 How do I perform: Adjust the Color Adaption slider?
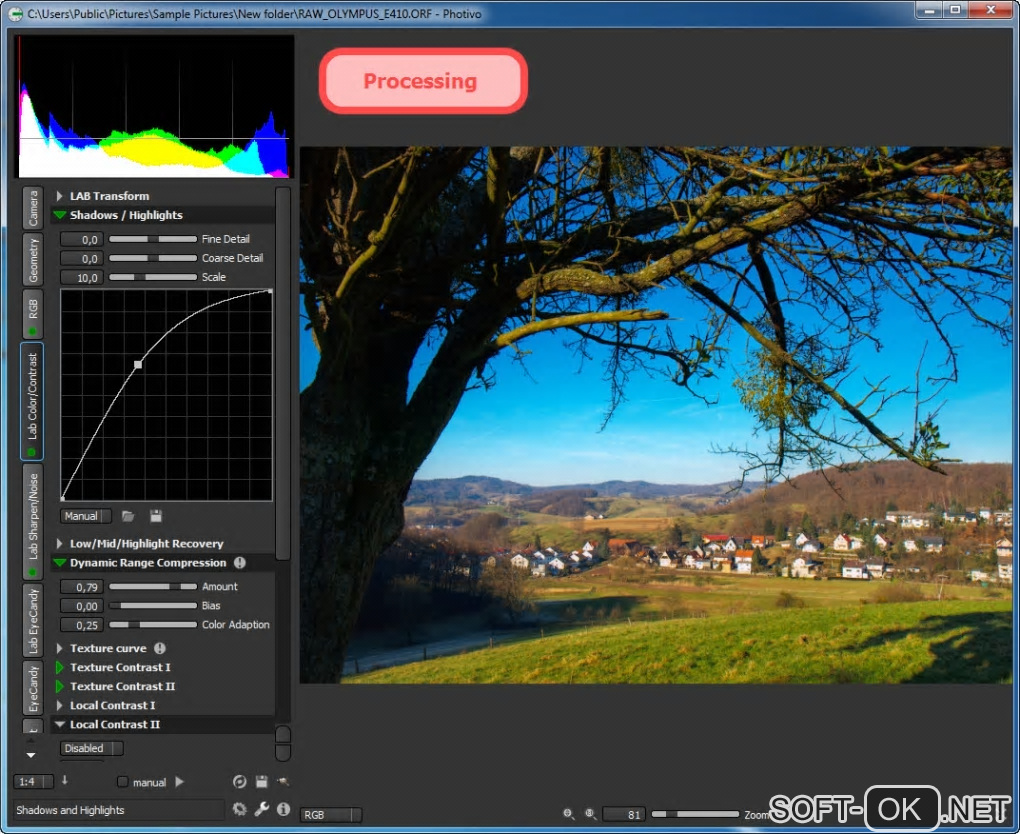point(153,625)
